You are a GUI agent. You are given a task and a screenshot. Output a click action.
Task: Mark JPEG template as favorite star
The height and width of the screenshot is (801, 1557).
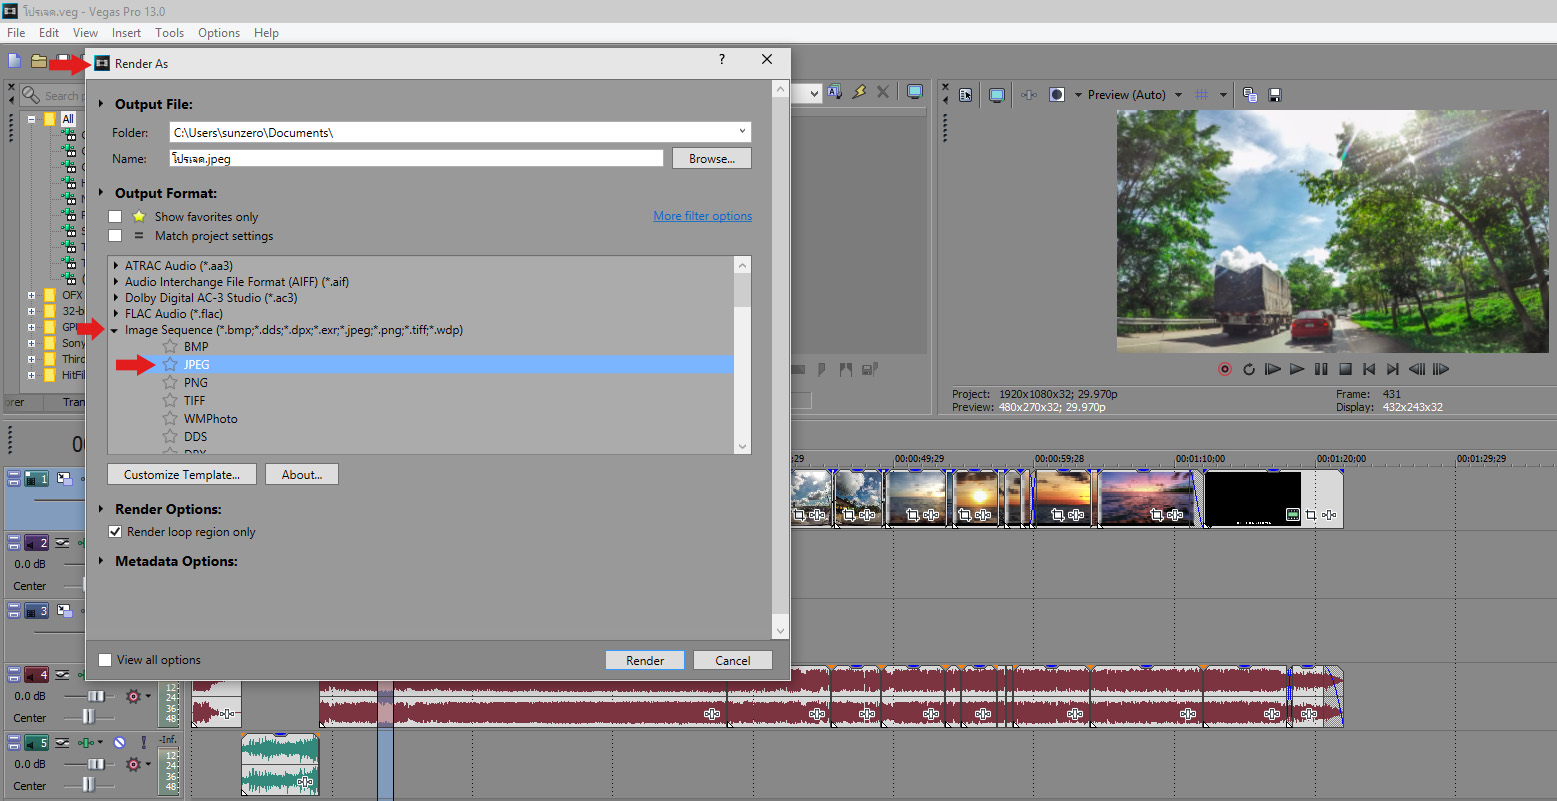pyautogui.click(x=170, y=365)
